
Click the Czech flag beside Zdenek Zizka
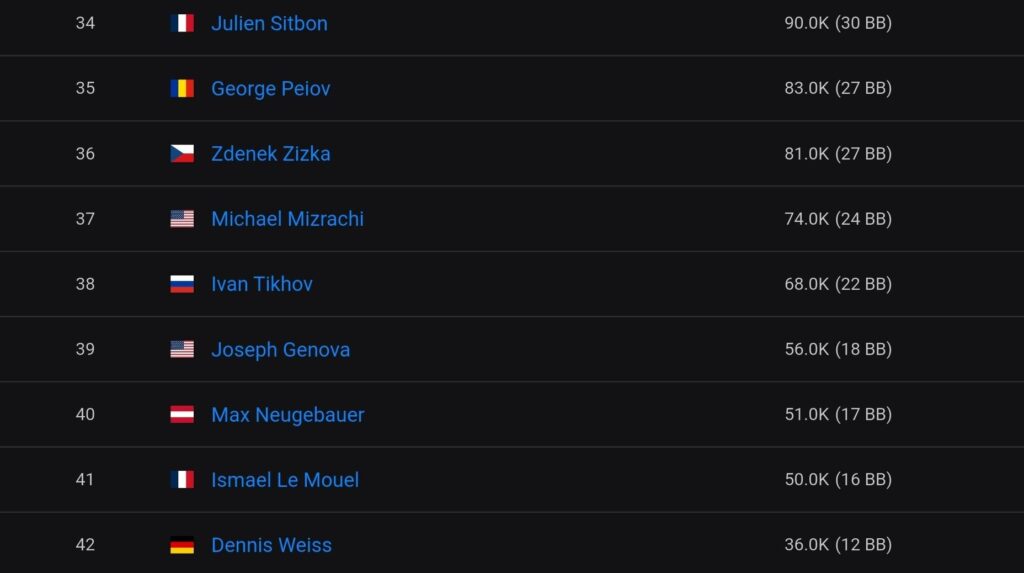[182, 154]
